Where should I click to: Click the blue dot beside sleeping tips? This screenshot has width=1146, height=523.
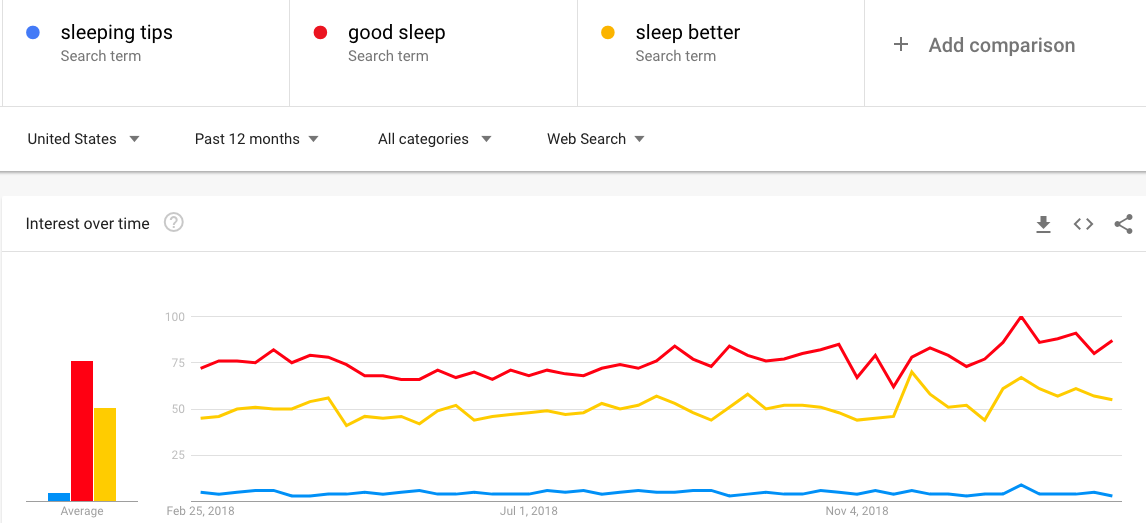tap(33, 33)
